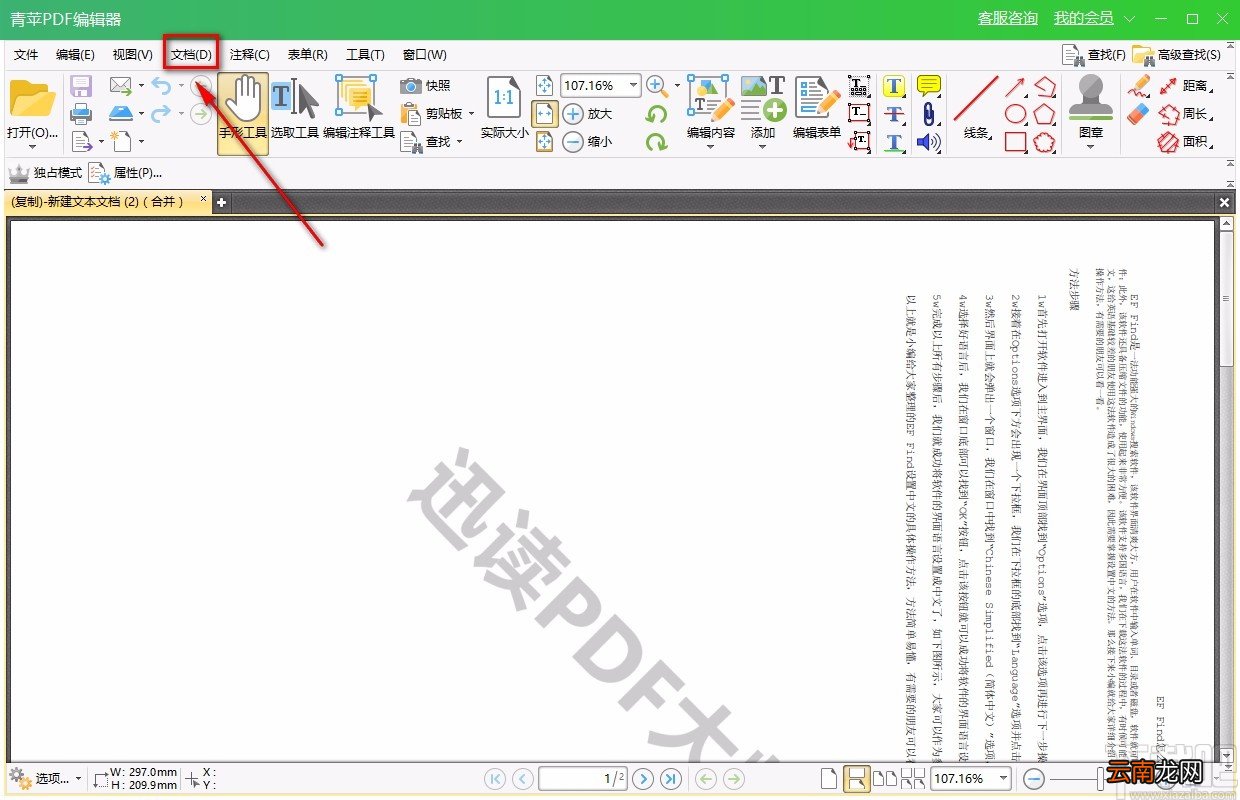The width and height of the screenshot is (1240, 800).
Task: Expand the Find (查找) dropdown next to the binoculars
Action: pyautogui.click(x=459, y=142)
